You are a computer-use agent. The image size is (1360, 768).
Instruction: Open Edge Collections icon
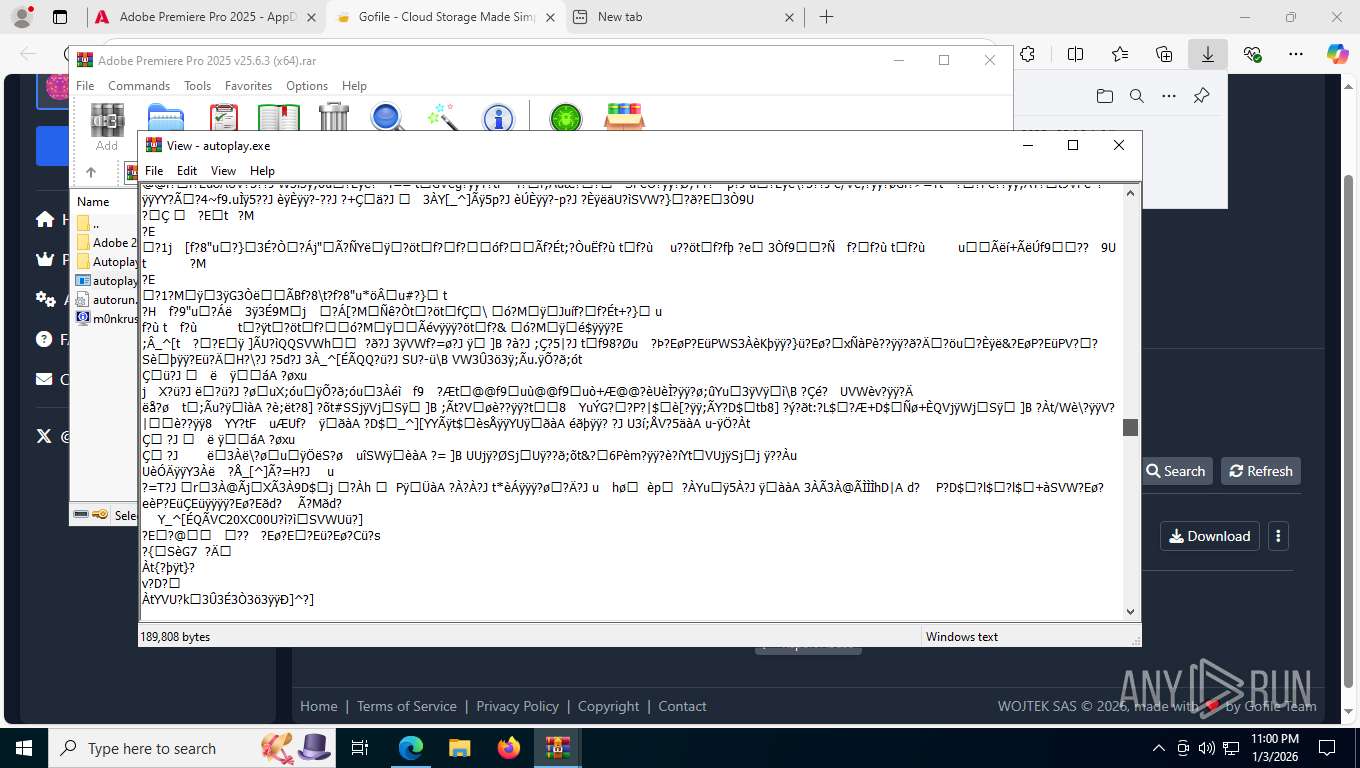(x=1164, y=54)
